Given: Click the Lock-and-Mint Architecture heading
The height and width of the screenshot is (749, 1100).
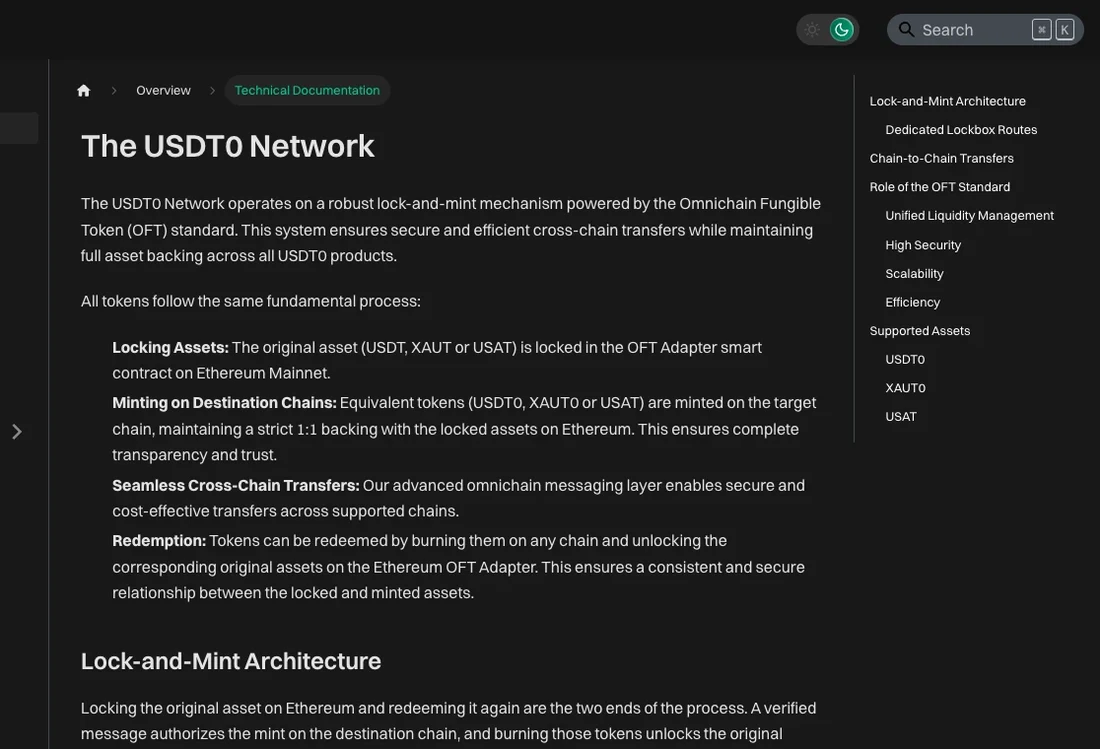Looking at the screenshot, I should point(231,661).
